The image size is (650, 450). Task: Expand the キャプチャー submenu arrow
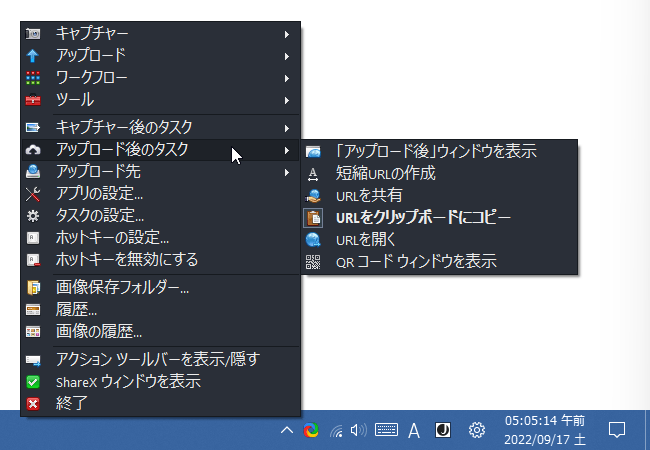pos(287,34)
